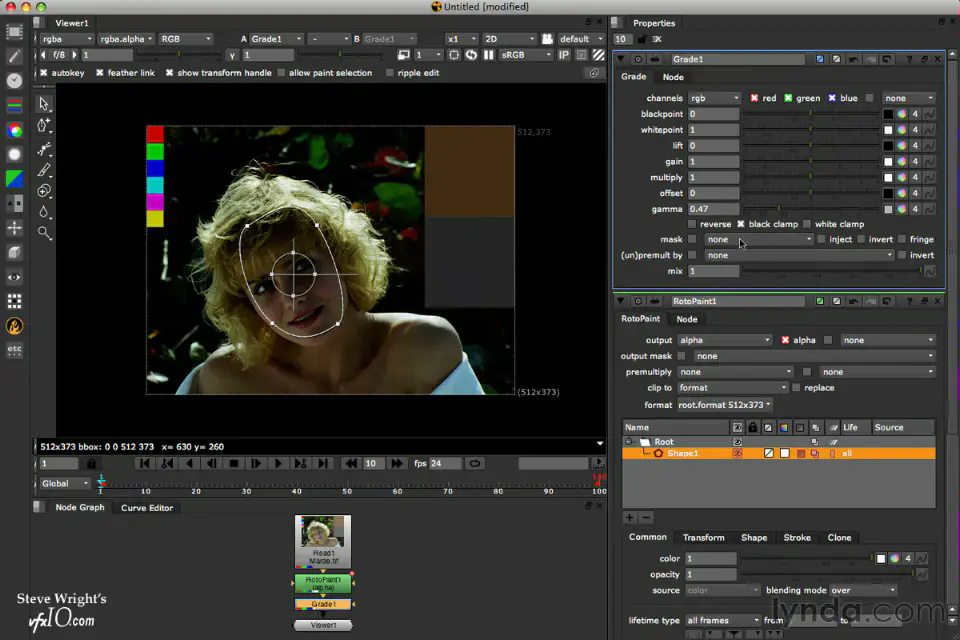
Task: Click the gain white color swatch
Action: (x=888, y=162)
